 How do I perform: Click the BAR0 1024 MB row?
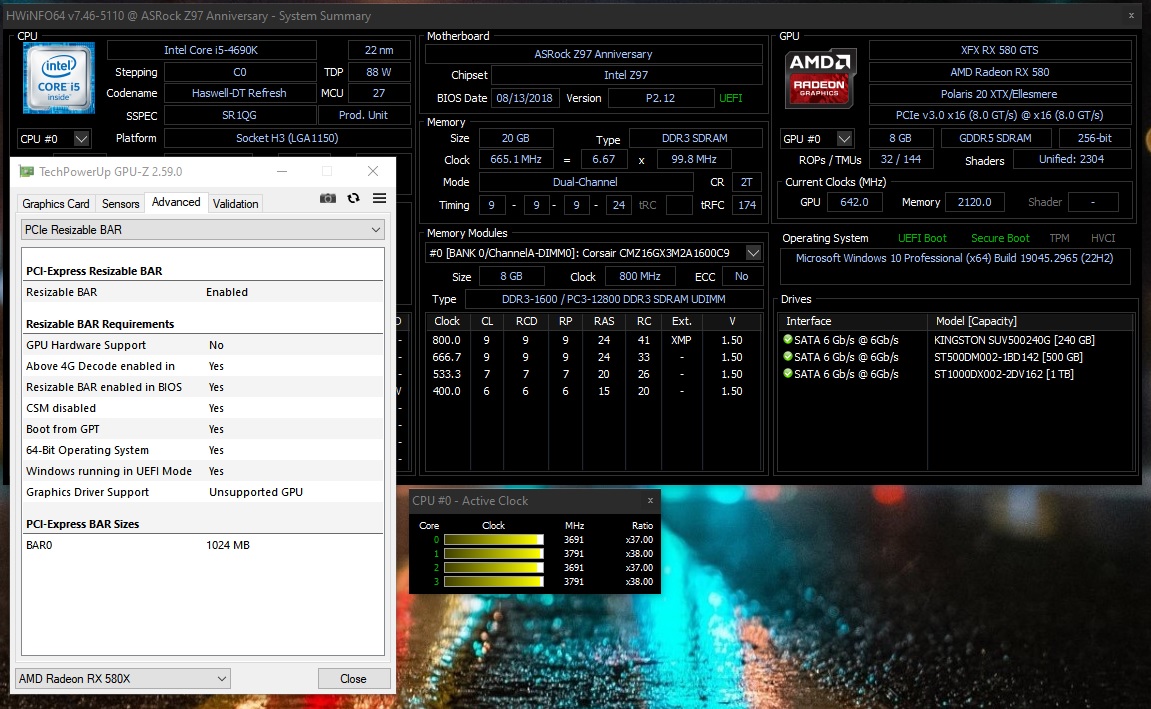point(203,545)
